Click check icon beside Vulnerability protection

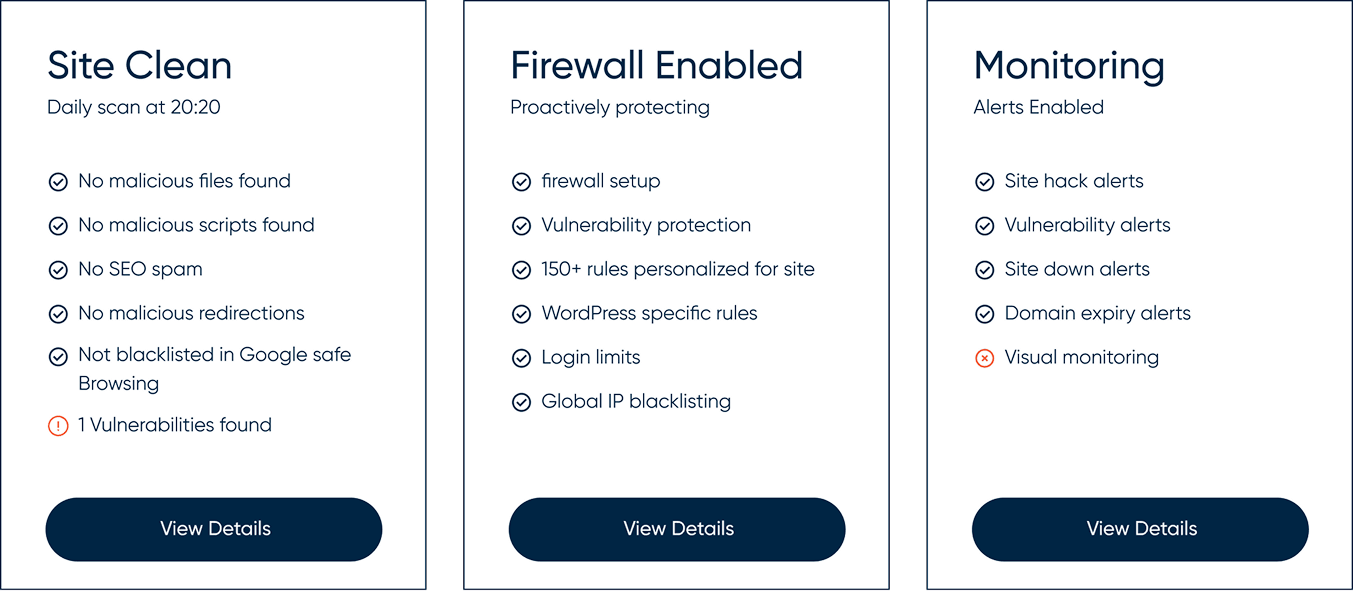pyautogui.click(x=521, y=226)
